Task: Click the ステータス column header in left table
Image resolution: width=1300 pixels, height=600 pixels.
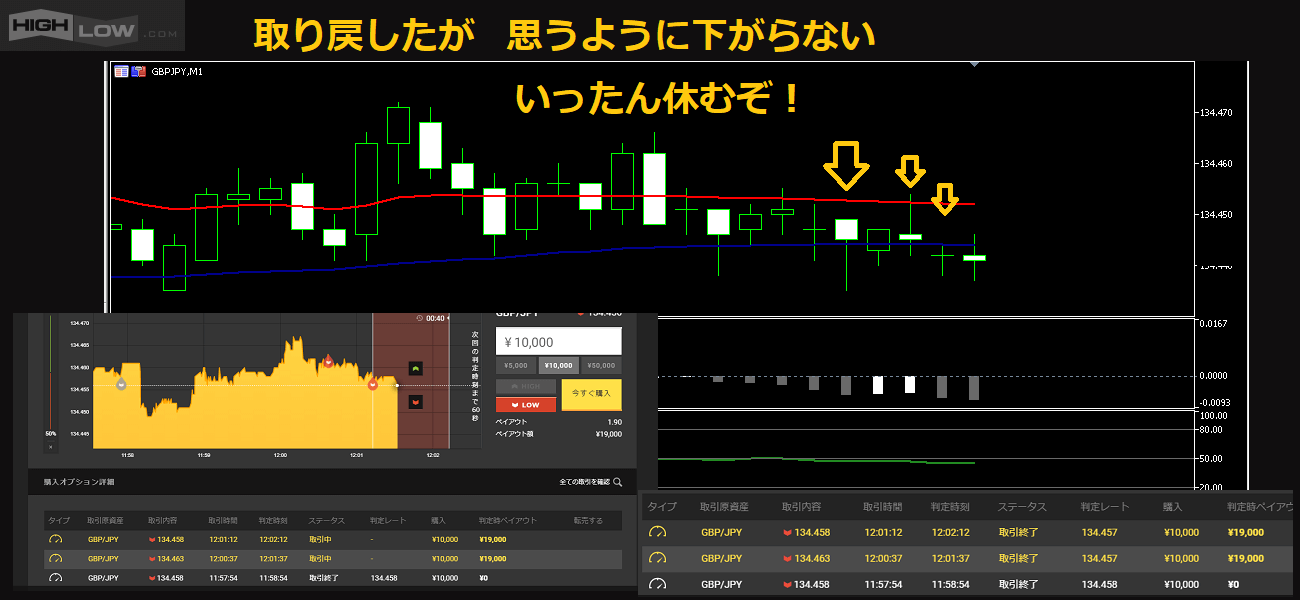Action: point(326,520)
